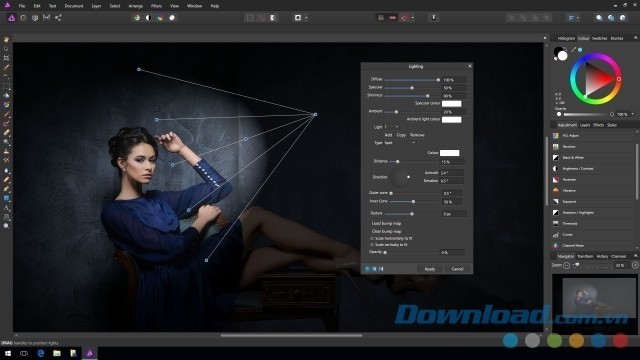The image size is (640, 360).
Task: Open the Layer menu
Action: pyautogui.click(x=96, y=6)
